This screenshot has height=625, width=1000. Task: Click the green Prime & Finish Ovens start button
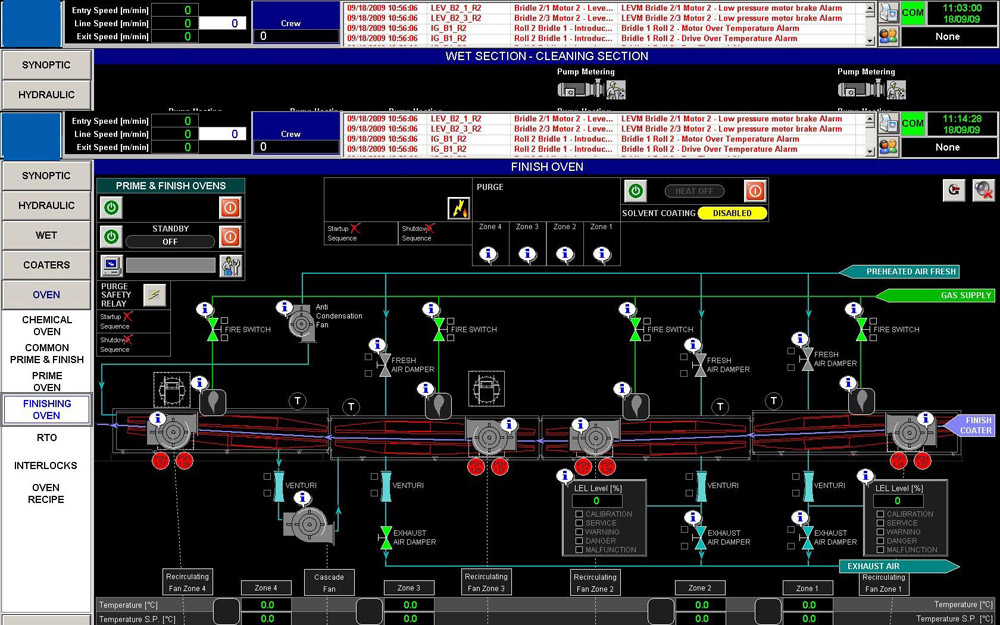(111, 208)
